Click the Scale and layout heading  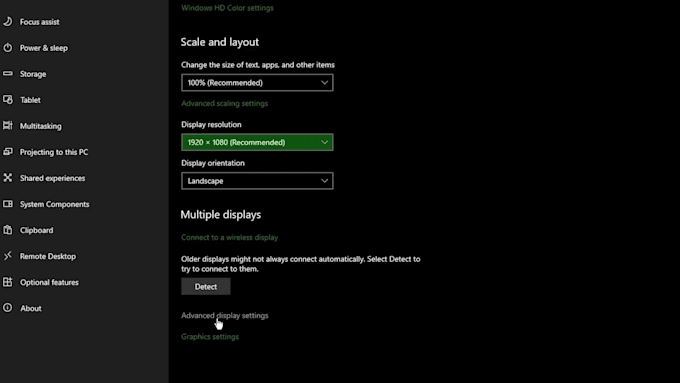click(x=219, y=42)
